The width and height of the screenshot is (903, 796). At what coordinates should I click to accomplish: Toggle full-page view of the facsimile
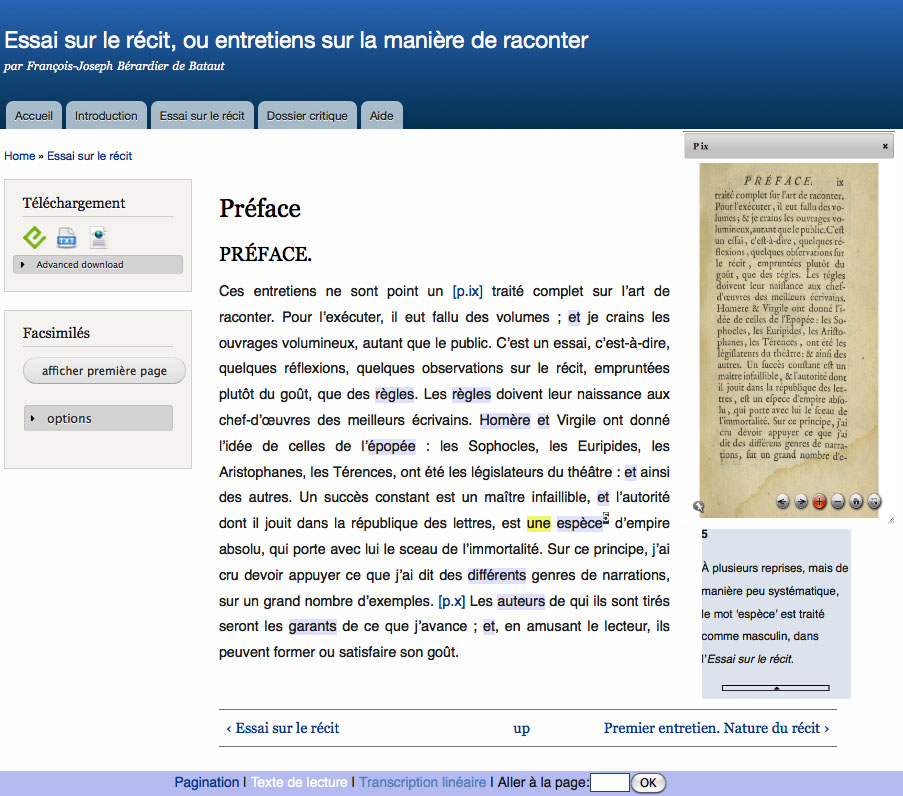coord(874,502)
